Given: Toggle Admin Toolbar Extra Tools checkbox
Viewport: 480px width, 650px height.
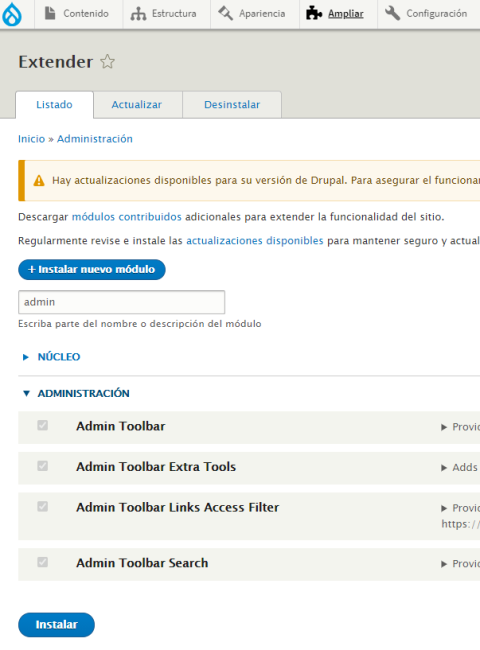Looking at the screenshot, I should pyautogui.click(x=43, y=466).
